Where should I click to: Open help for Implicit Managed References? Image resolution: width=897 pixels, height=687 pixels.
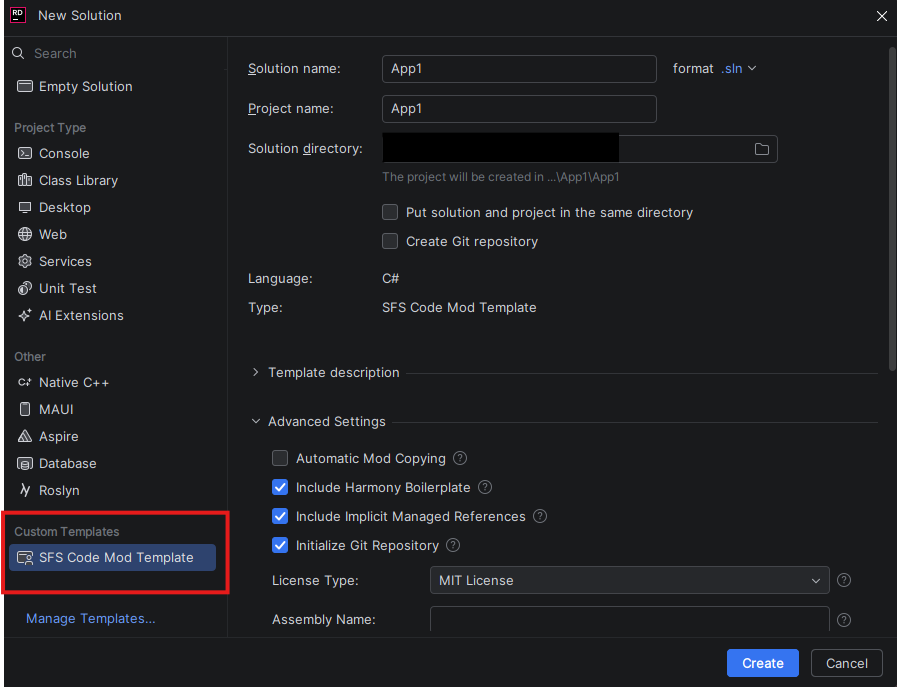[539, 516]
